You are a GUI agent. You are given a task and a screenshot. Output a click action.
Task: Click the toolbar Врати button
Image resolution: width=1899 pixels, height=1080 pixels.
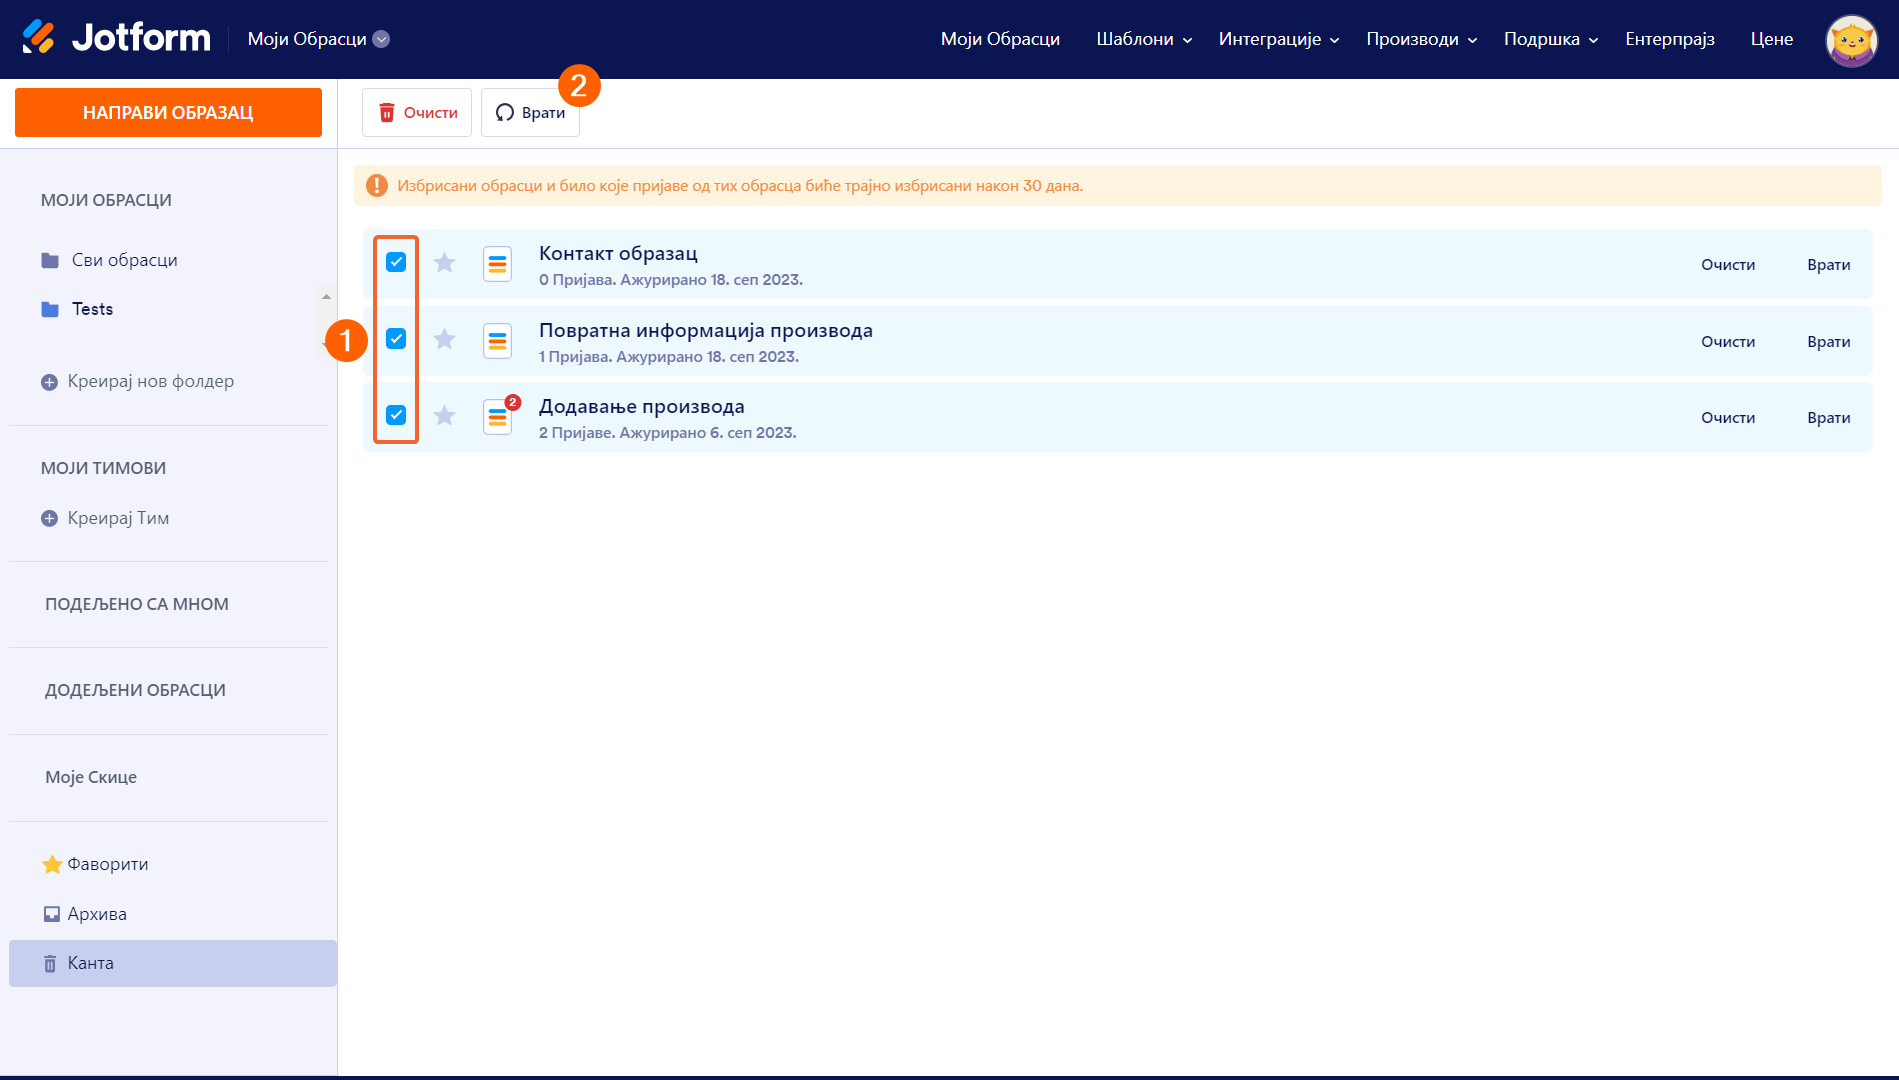pyautogui.click(x=530, y=113)
